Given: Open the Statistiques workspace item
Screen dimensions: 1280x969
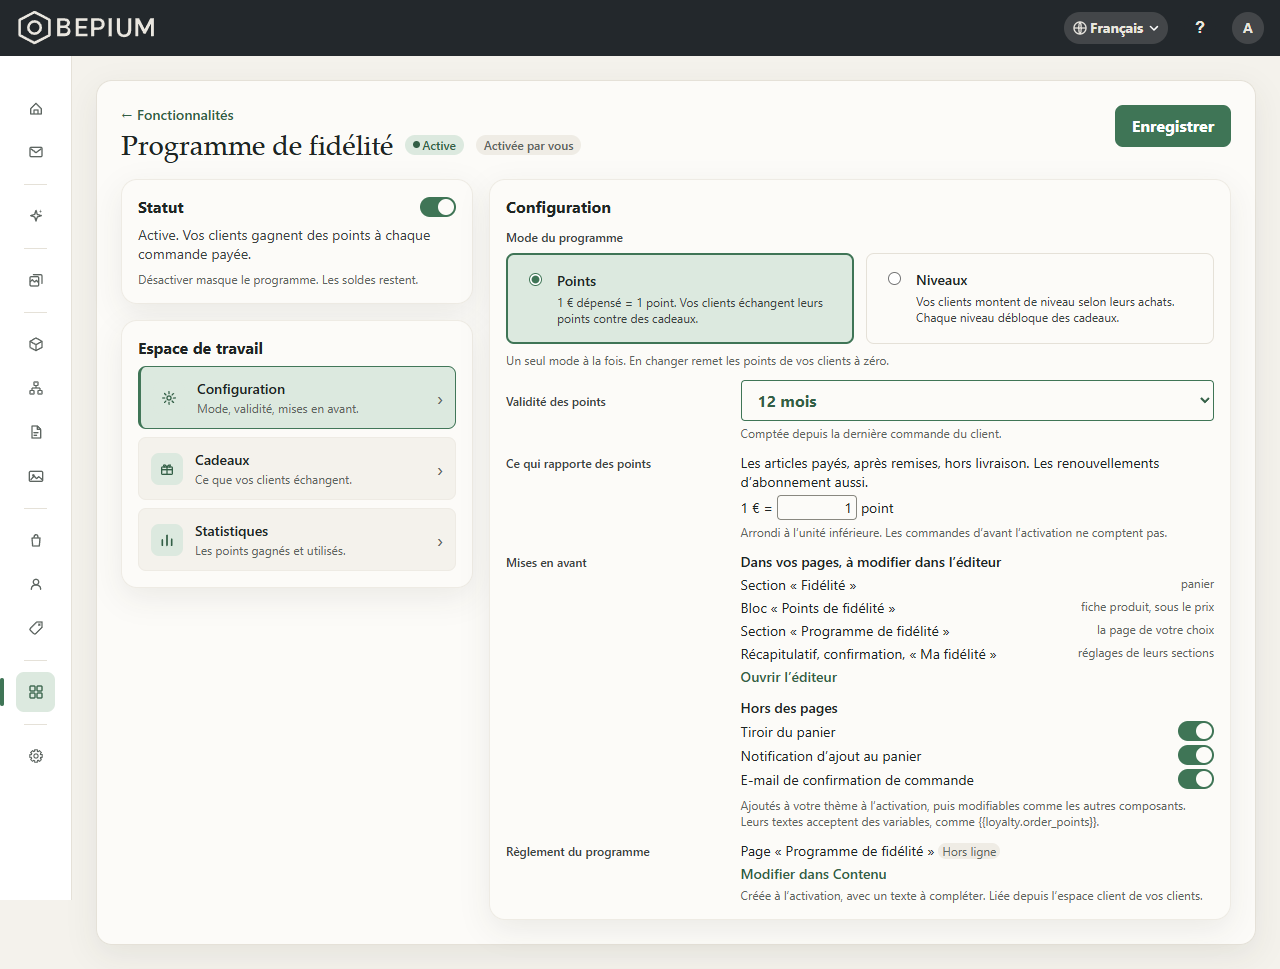Looking at the screenshot, I should 297,540.
